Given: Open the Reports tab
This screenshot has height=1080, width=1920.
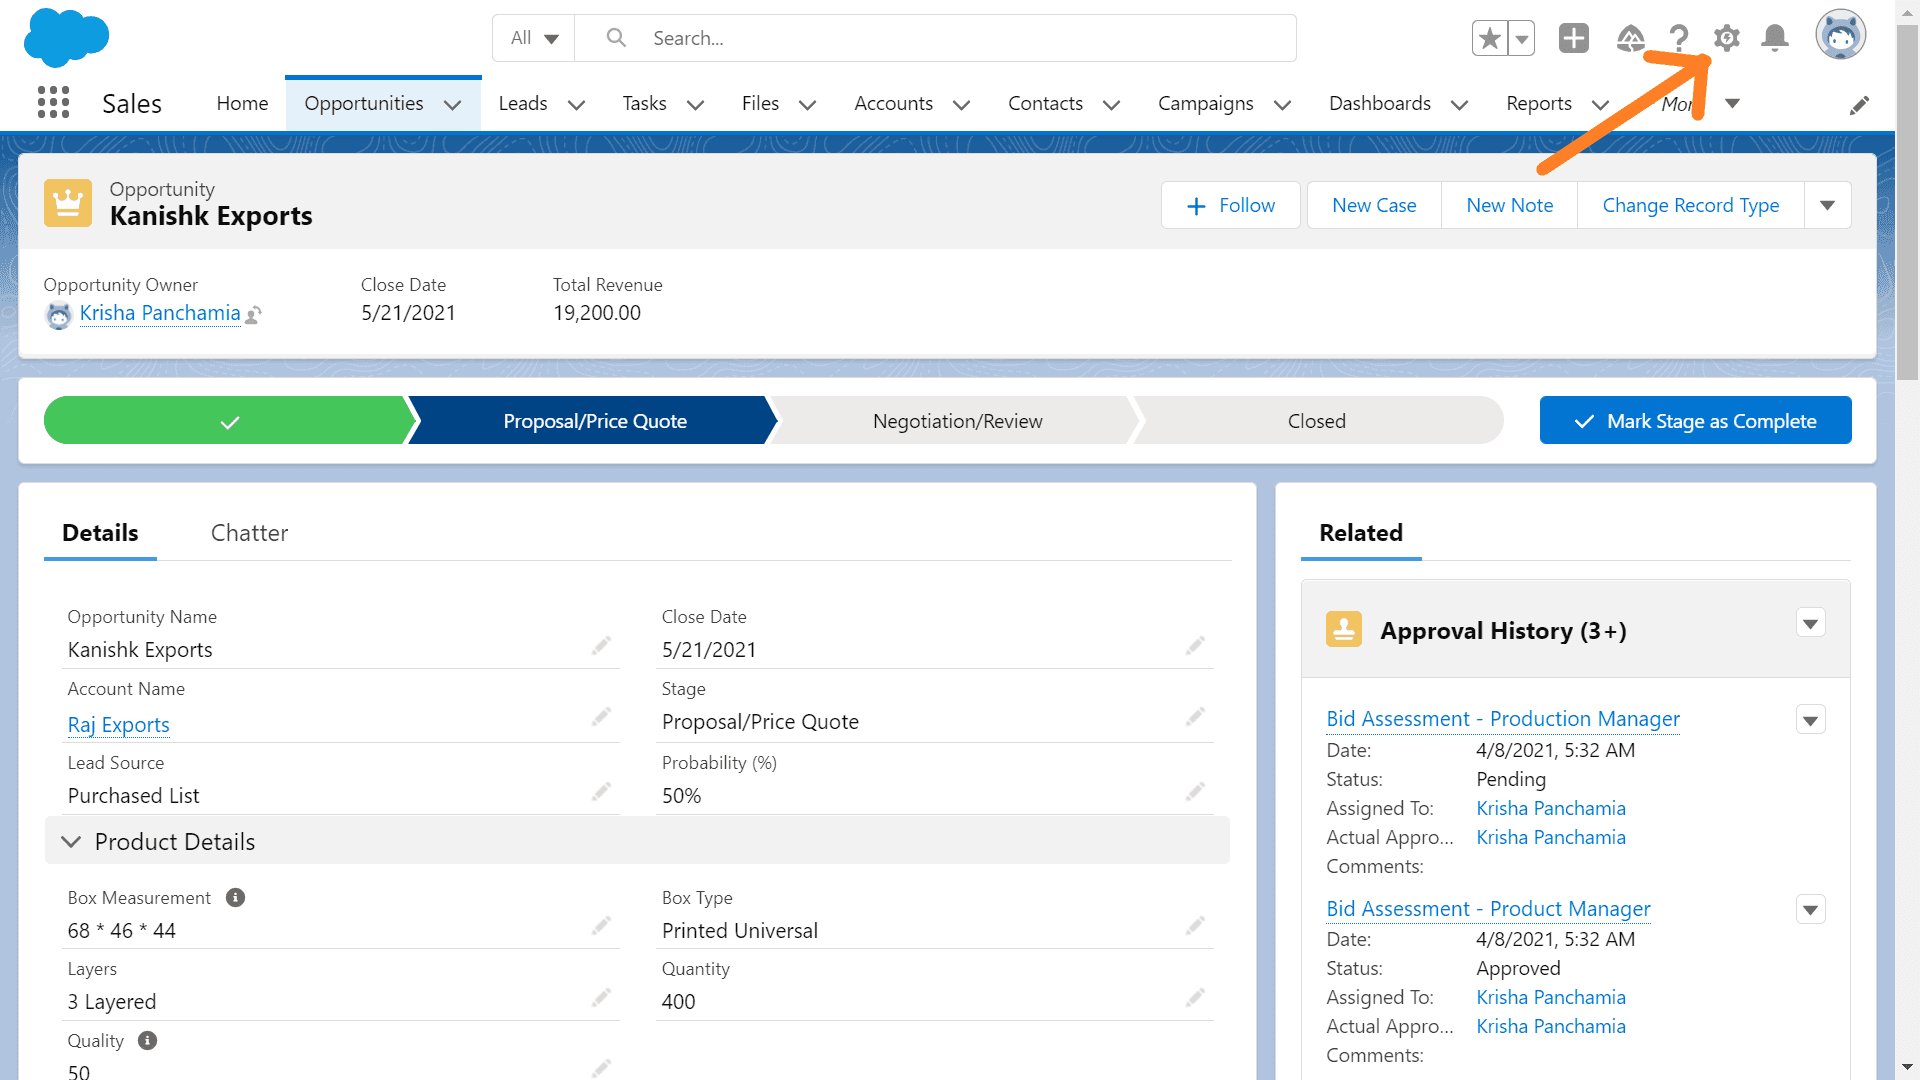Looking at the screenshot, I should click(x=1539, y=103).
